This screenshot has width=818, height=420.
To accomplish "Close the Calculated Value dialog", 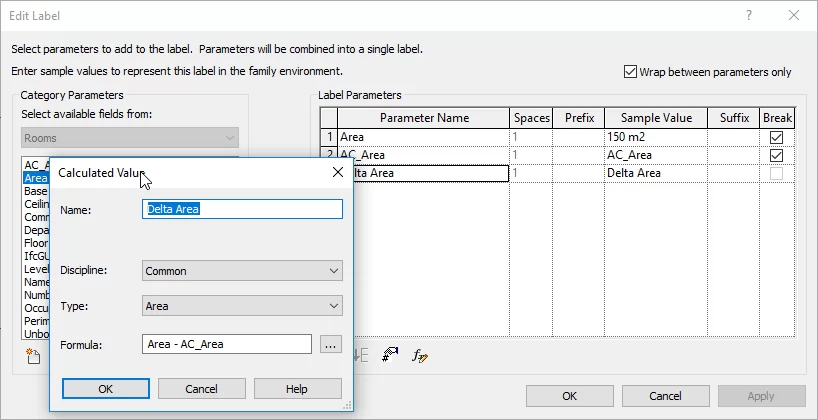I will pyautogui.click(x=337, y=172).
